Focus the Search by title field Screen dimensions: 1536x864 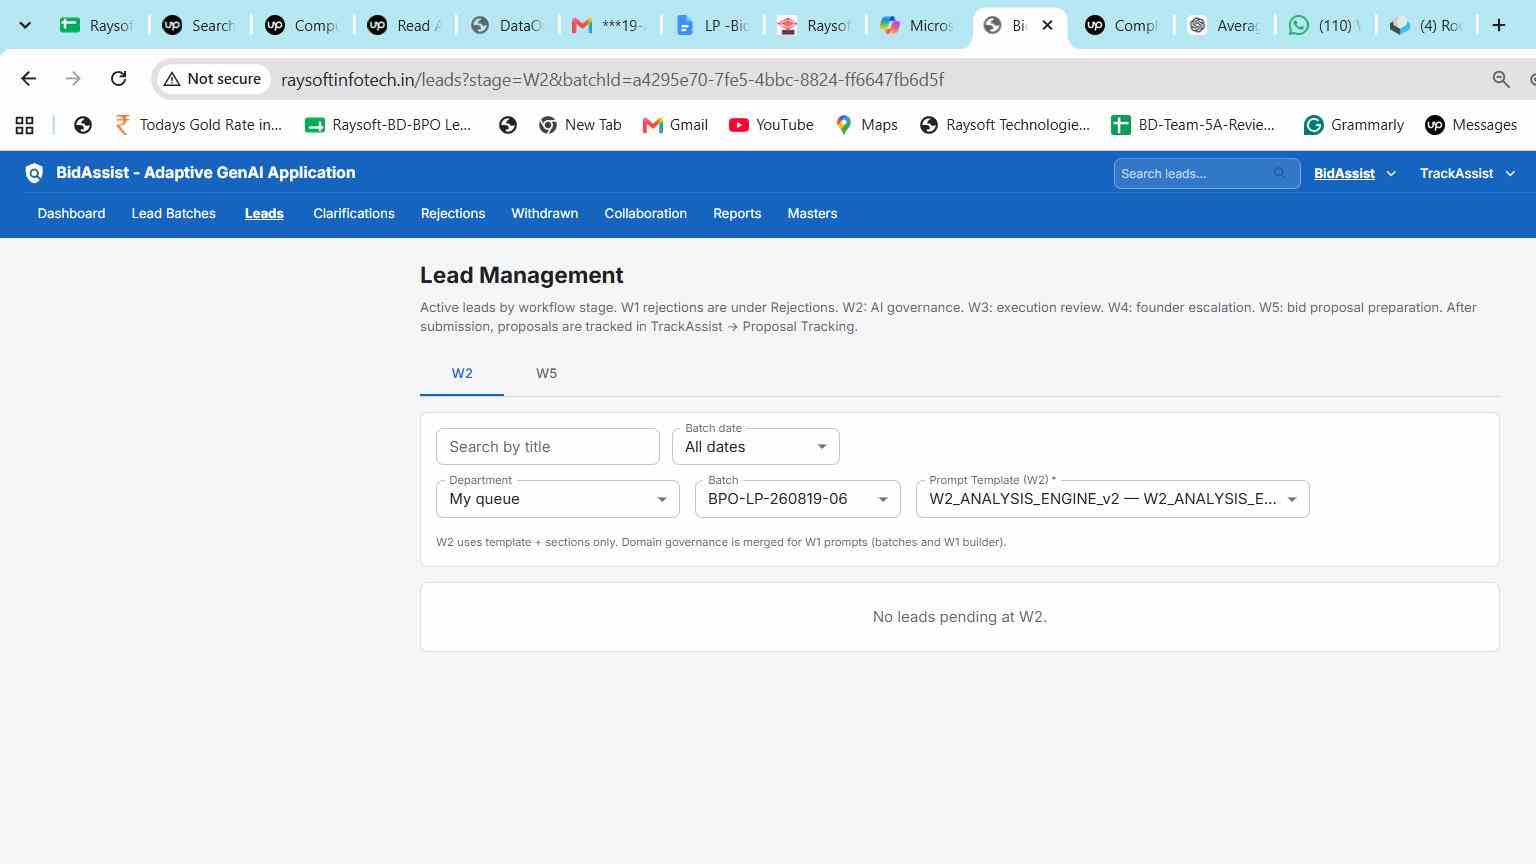click(548, 446)
